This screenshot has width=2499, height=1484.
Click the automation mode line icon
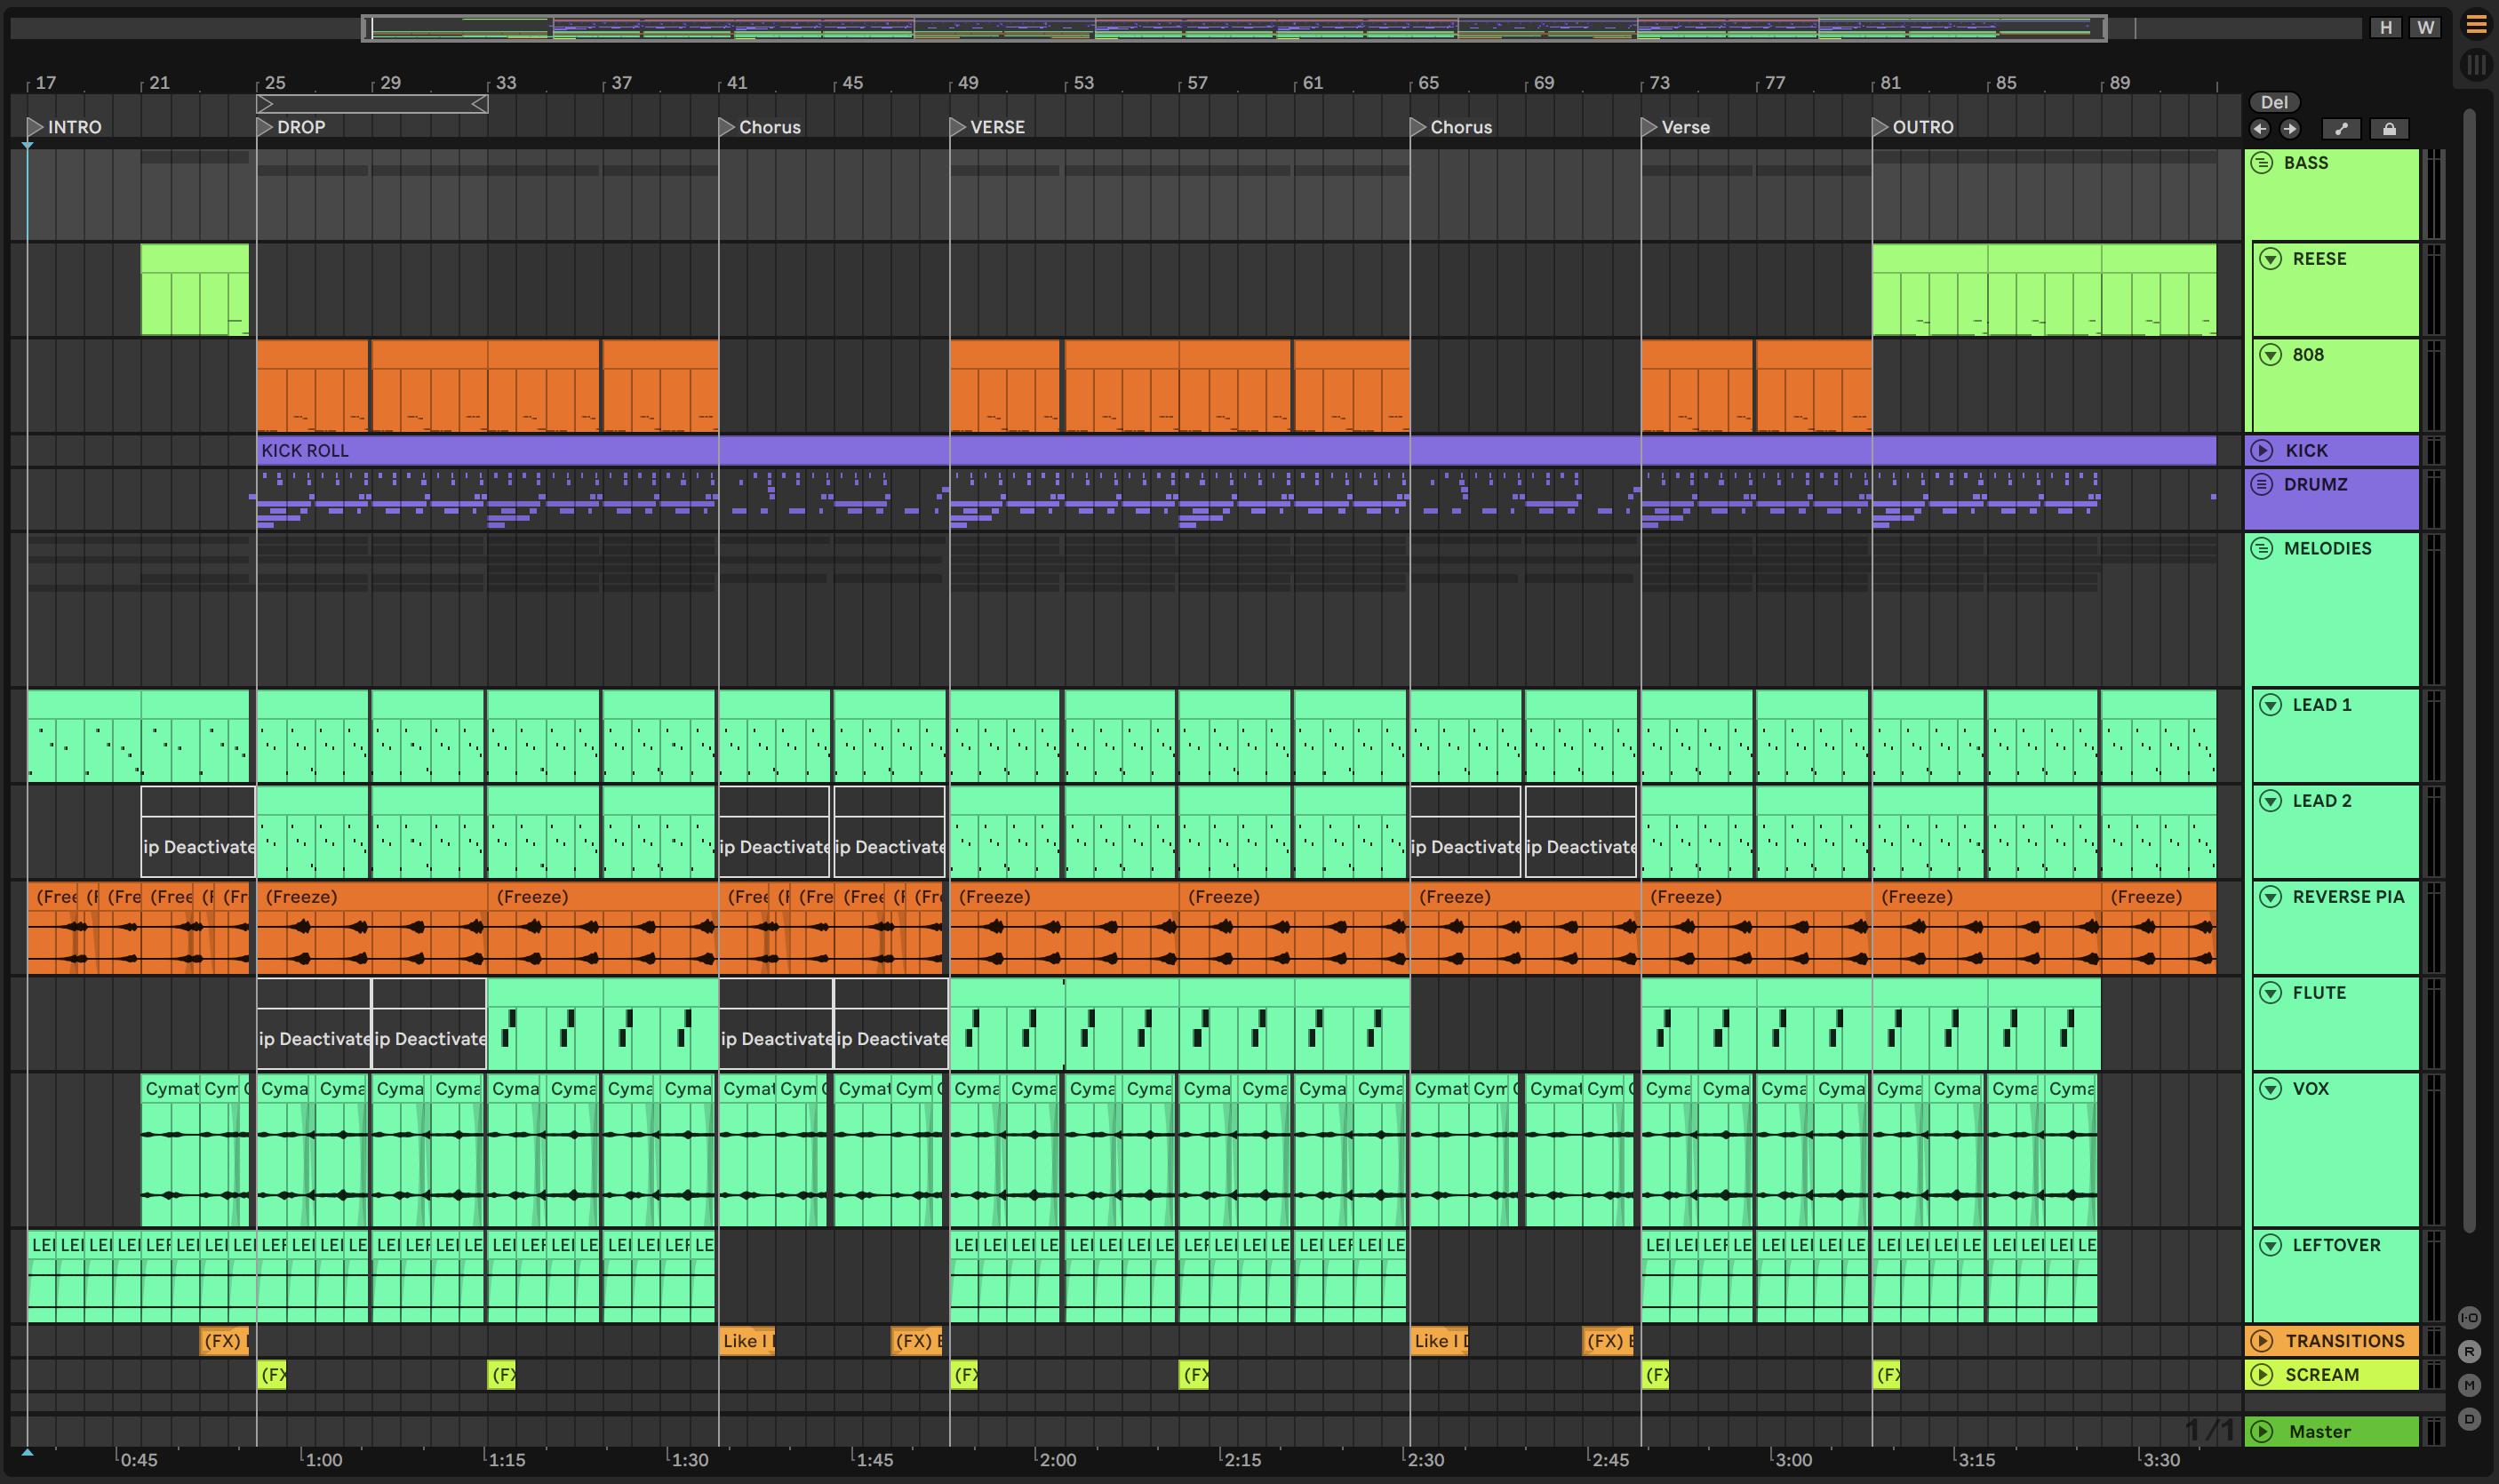pos(2341,129)
